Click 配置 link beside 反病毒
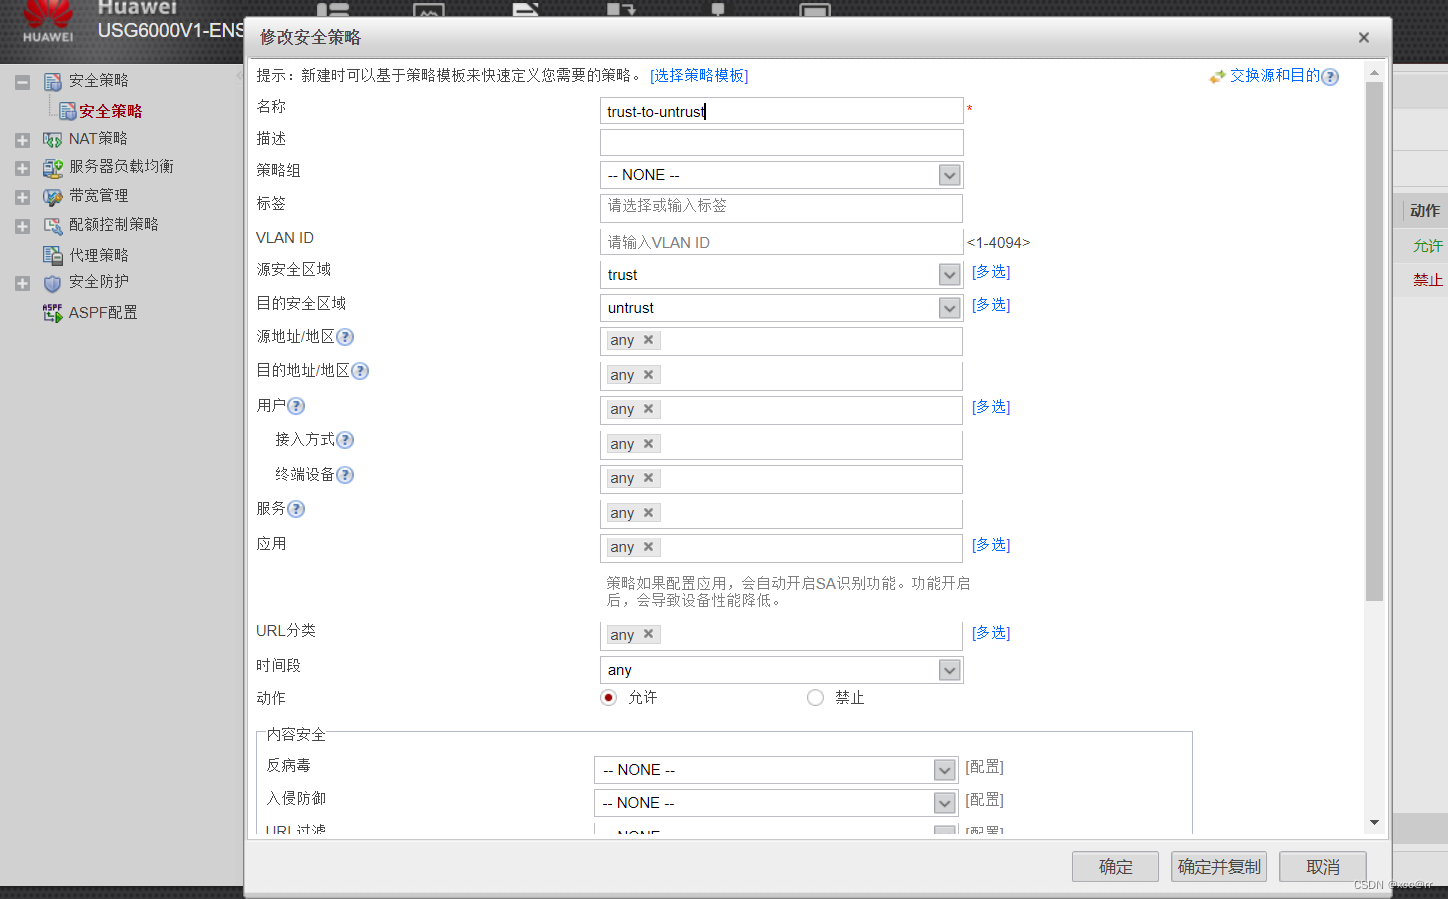 click(984, 767)
